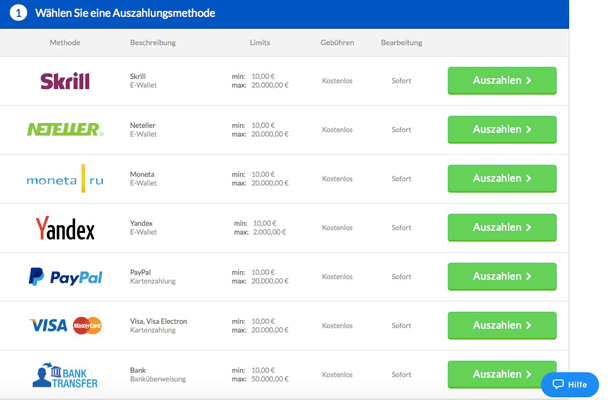Choose Auszahlen for Visa, Visa Electron
The image size is (610, 400).
502,326
